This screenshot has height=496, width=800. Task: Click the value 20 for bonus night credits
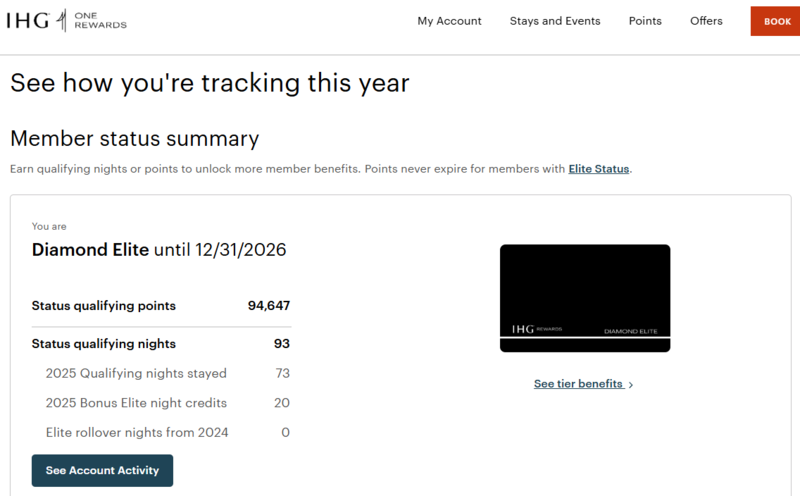282,403
